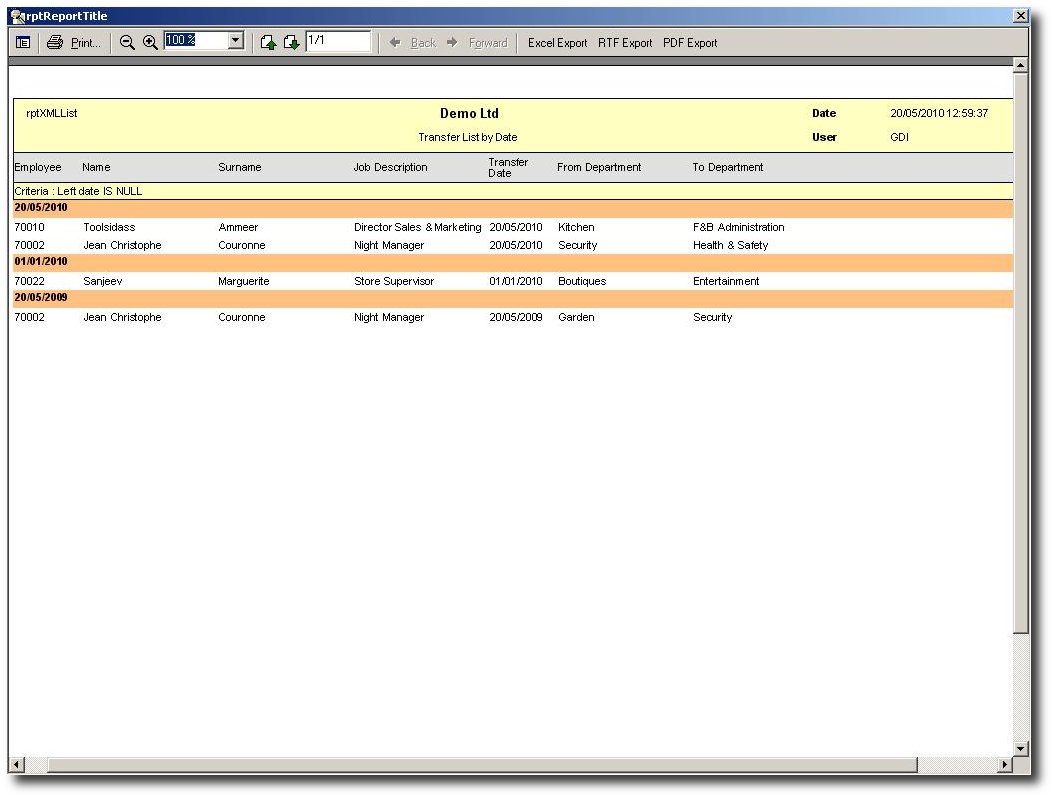
Task: Click the RTF Export button
Action: tap(625, 43)
